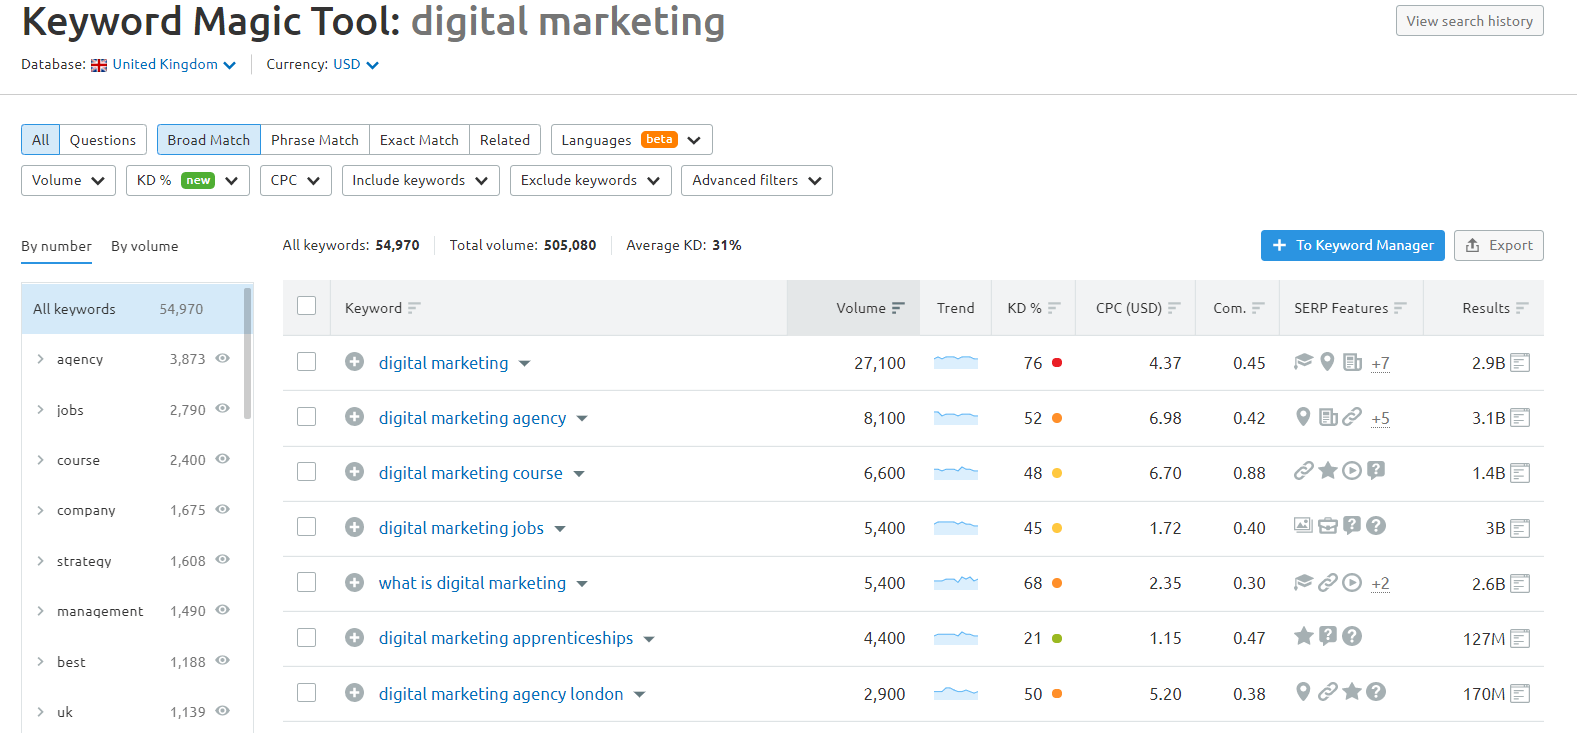Select the Broad Match tab
The height and width of the screenshot is (733, 1577).
209,140
